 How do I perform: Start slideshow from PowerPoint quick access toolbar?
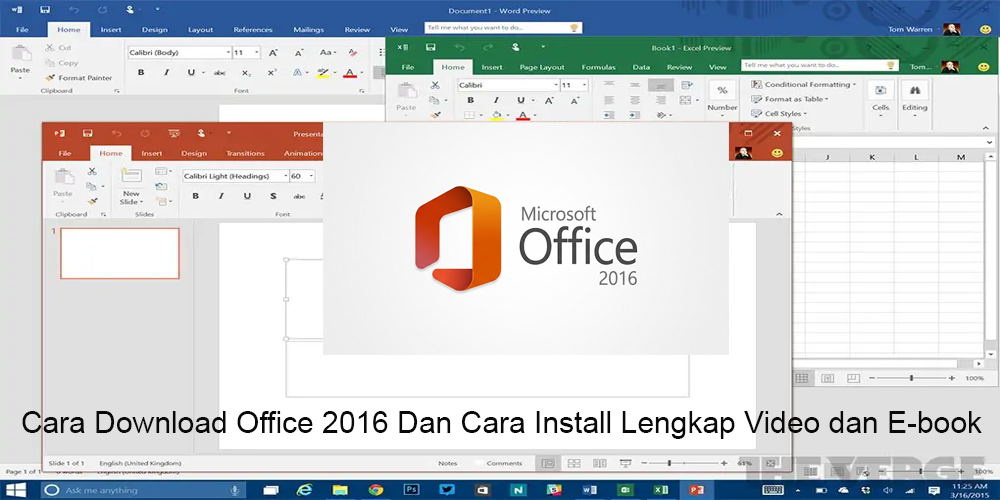(x=174, y=133)
